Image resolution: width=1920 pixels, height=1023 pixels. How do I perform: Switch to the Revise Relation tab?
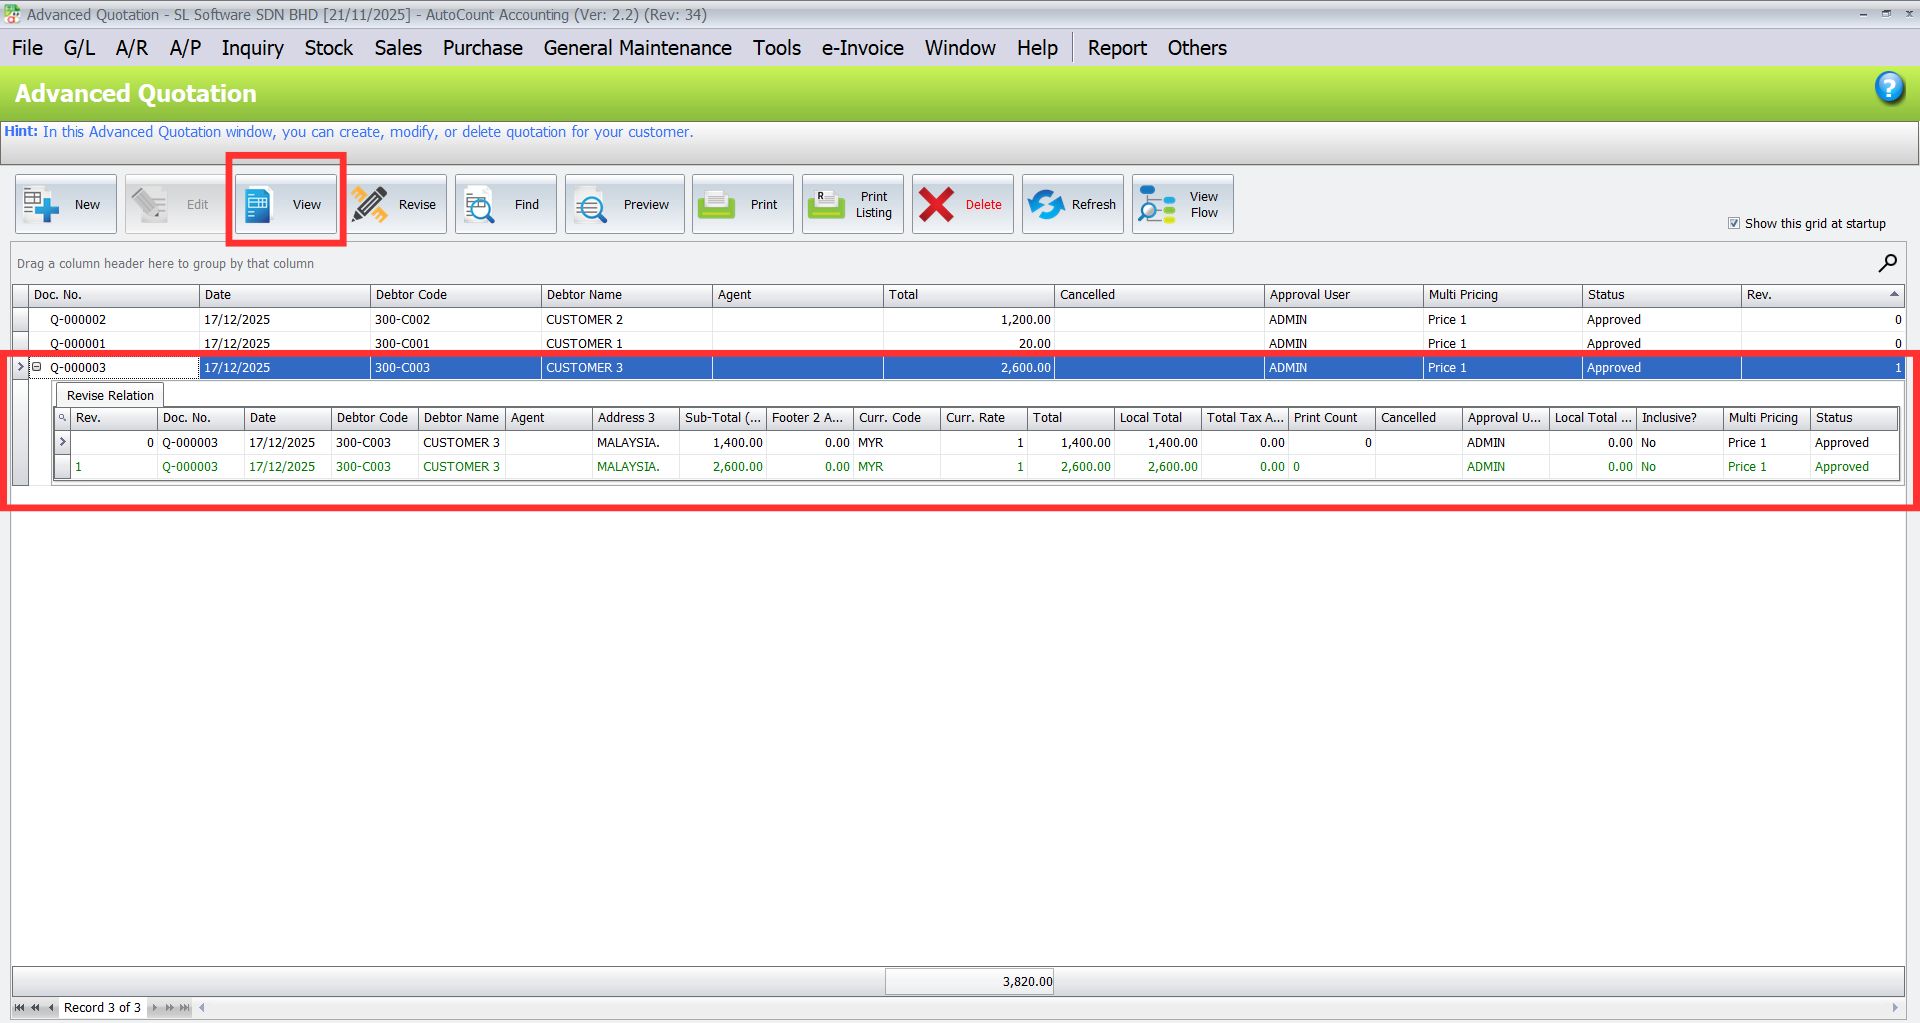[110, 395]
